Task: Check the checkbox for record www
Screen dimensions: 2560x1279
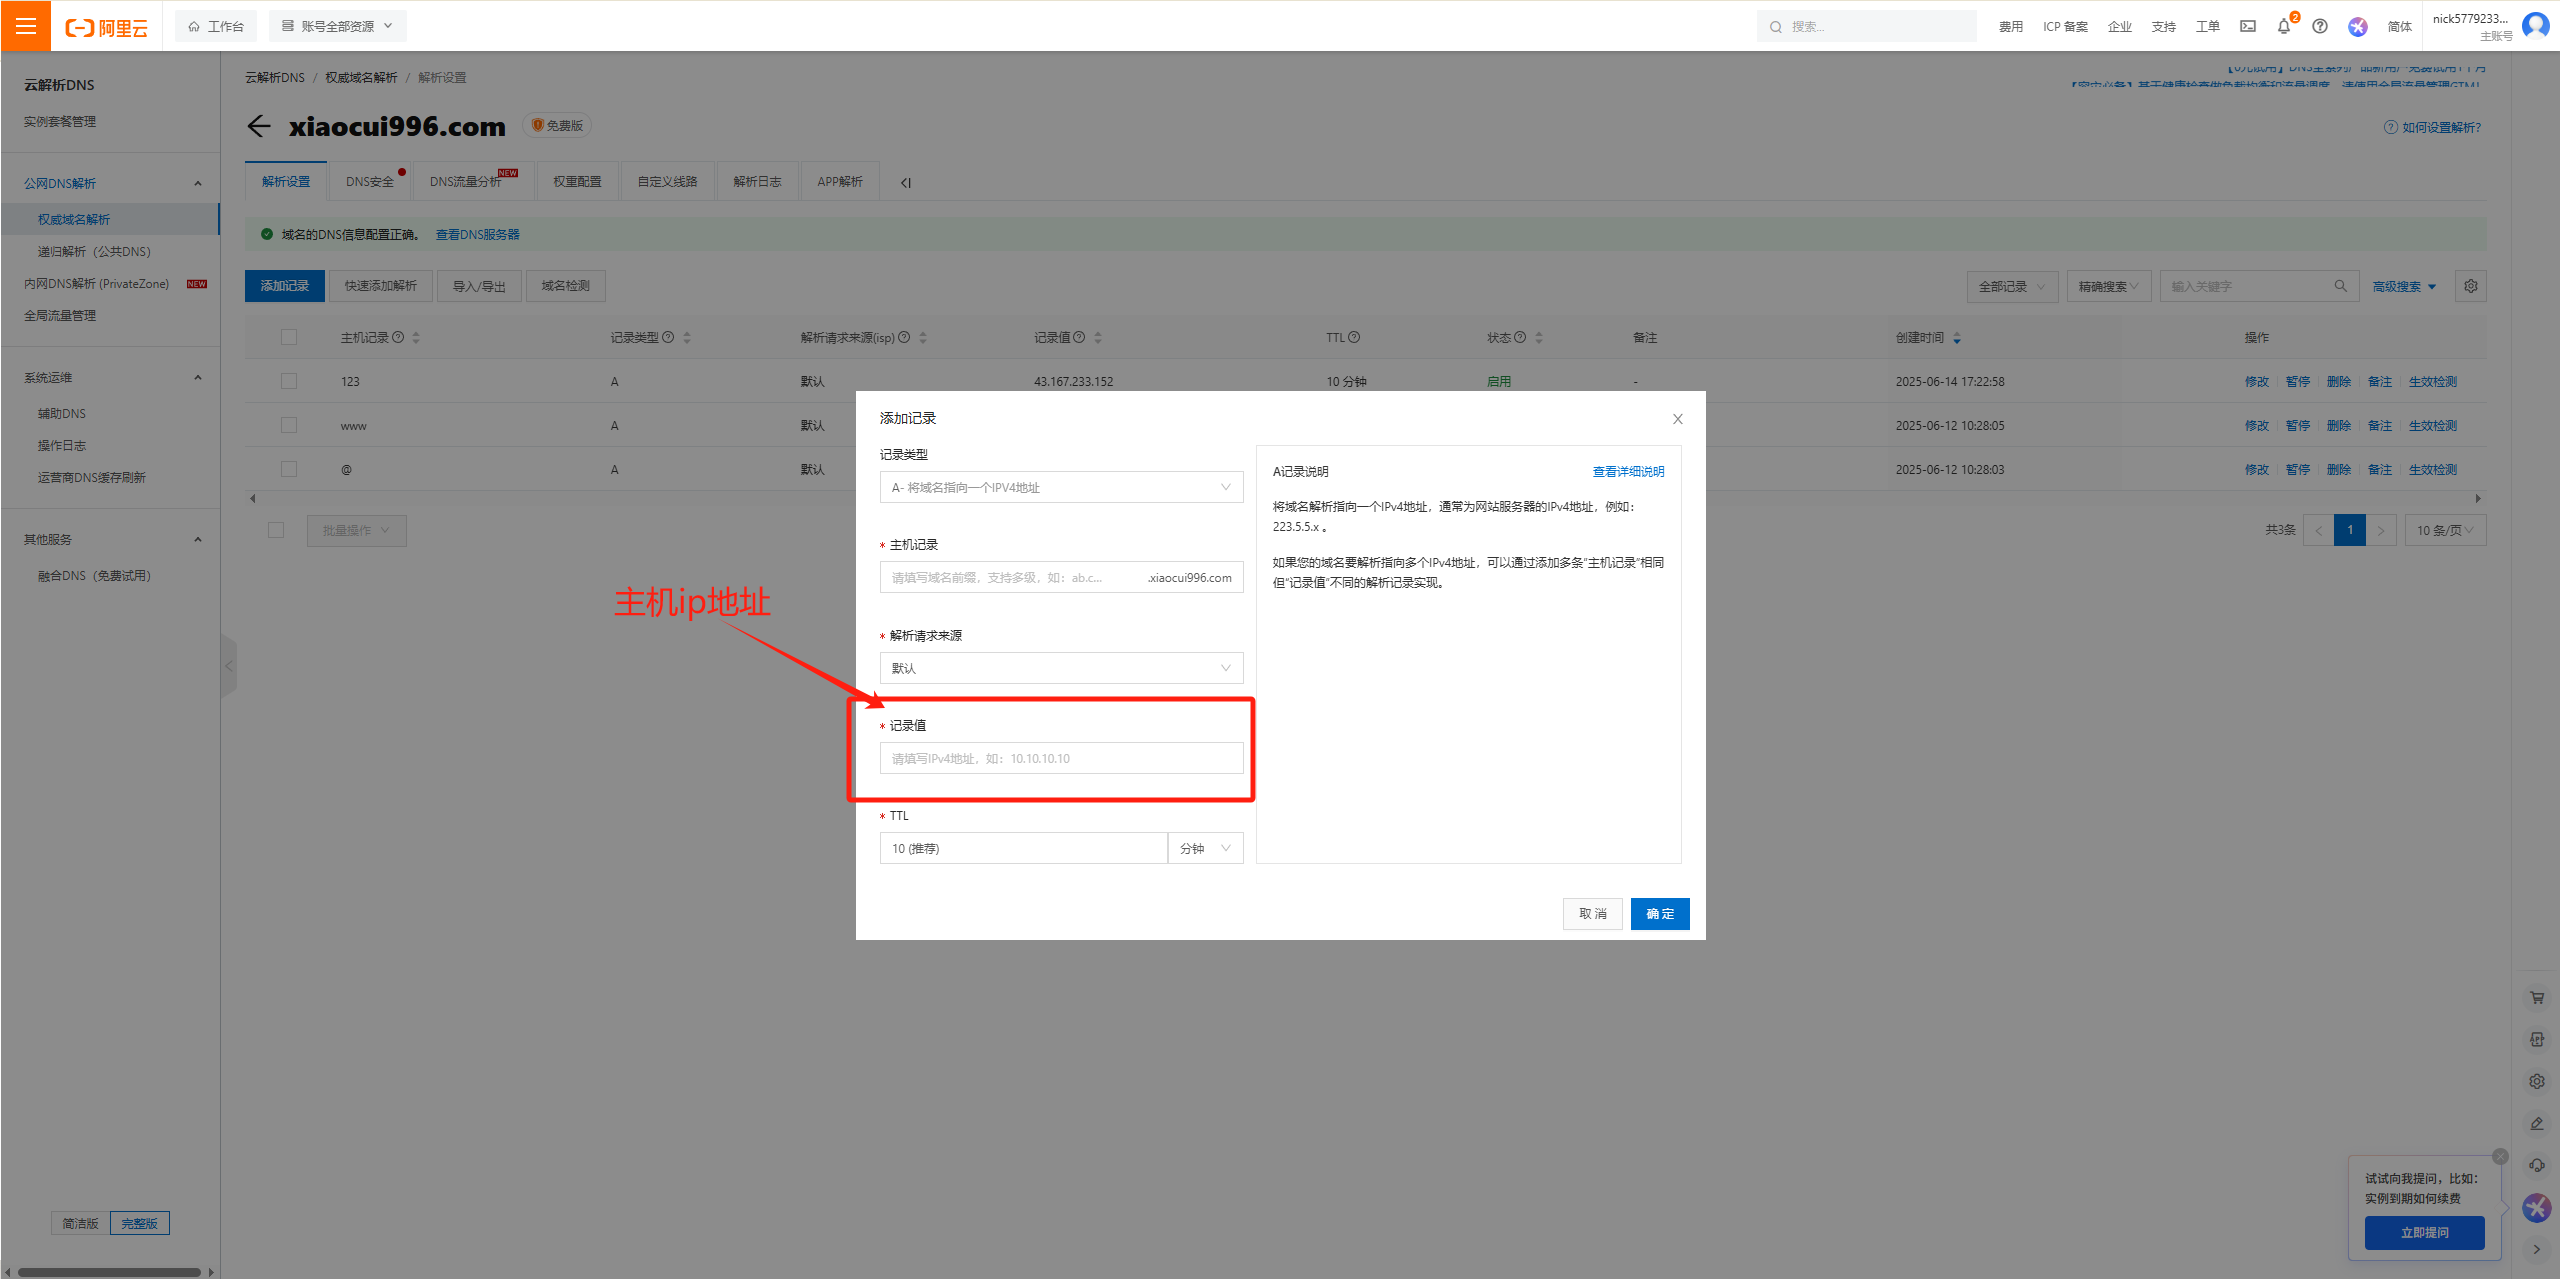Action: pos(289,424)
